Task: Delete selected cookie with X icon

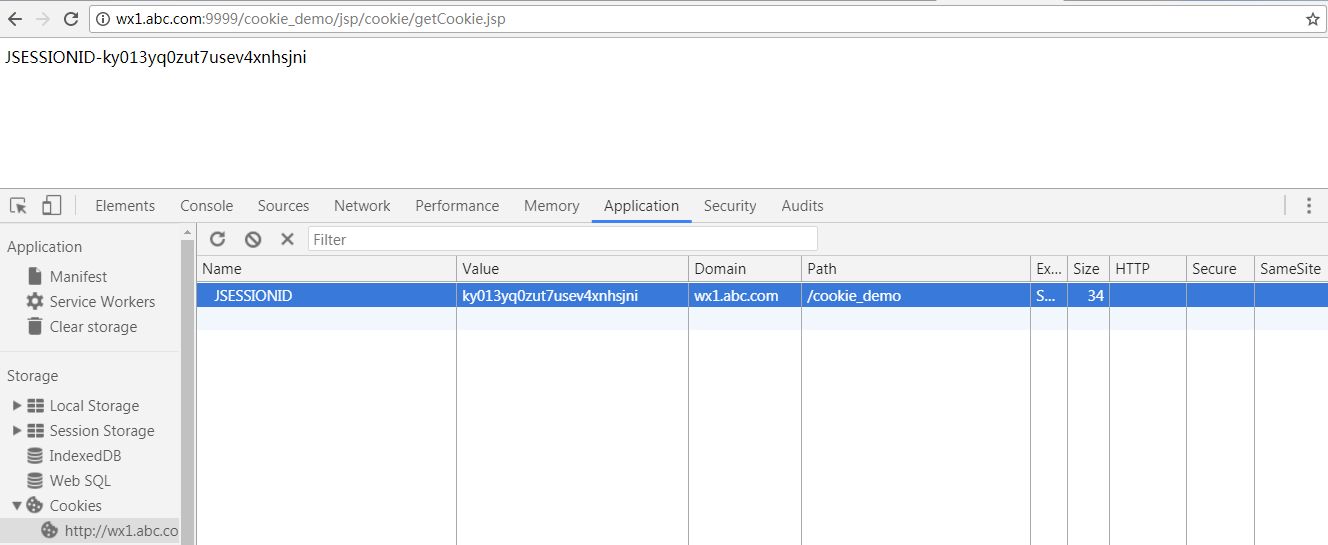Action: coord(287,239)
